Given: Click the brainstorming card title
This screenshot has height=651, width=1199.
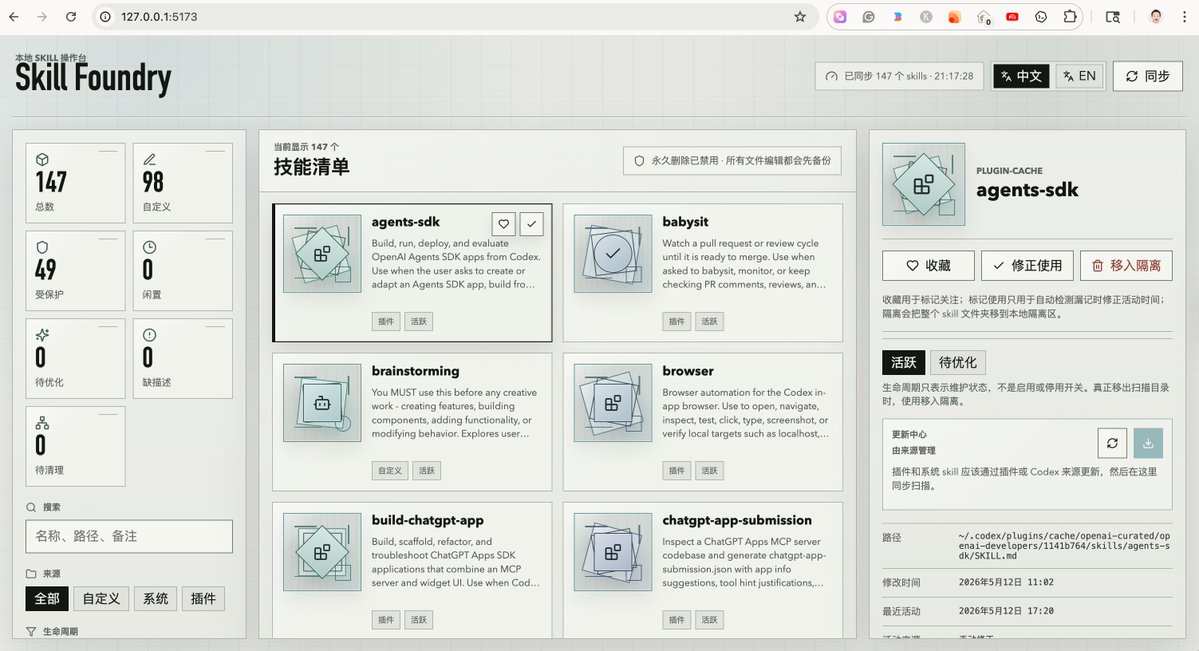Looking at the screenshot, I should (x=415, y=371).
